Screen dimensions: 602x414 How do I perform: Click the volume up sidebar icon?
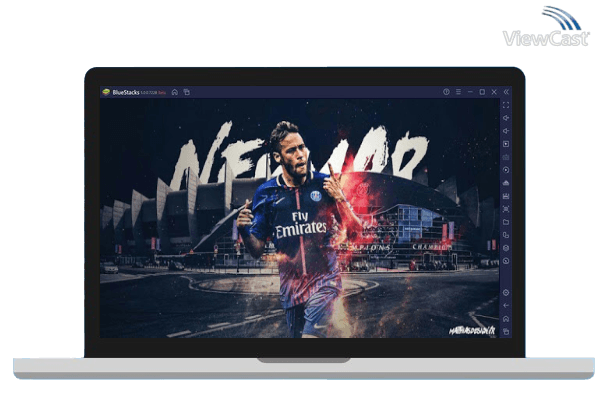[506, 118]
